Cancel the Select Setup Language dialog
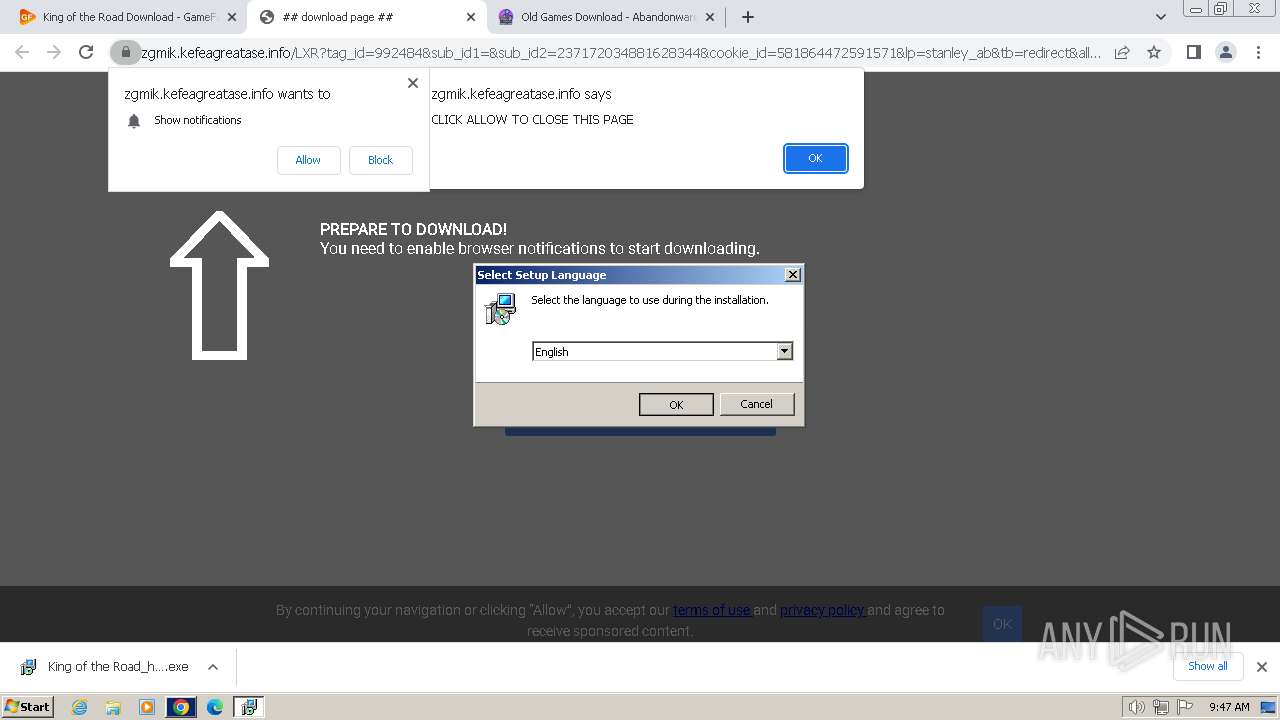The width and height of the screenshot is (1280, 720). [x=756, y=404]
